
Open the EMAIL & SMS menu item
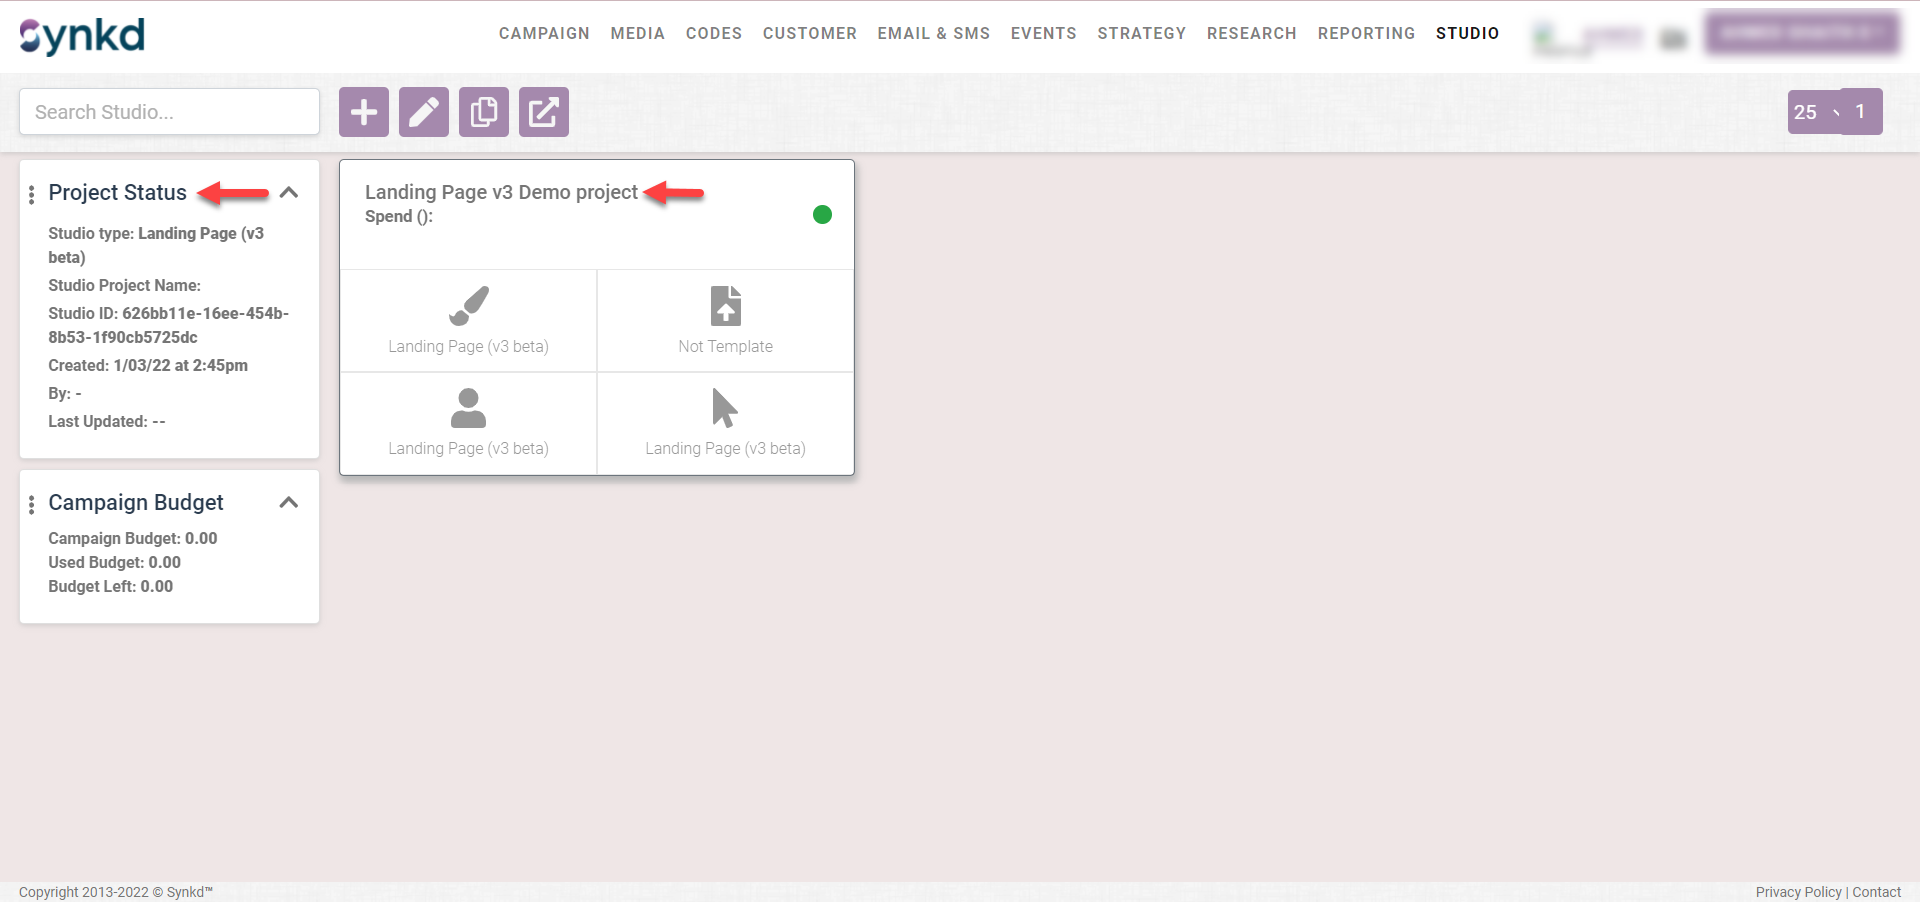pos(933,33)
